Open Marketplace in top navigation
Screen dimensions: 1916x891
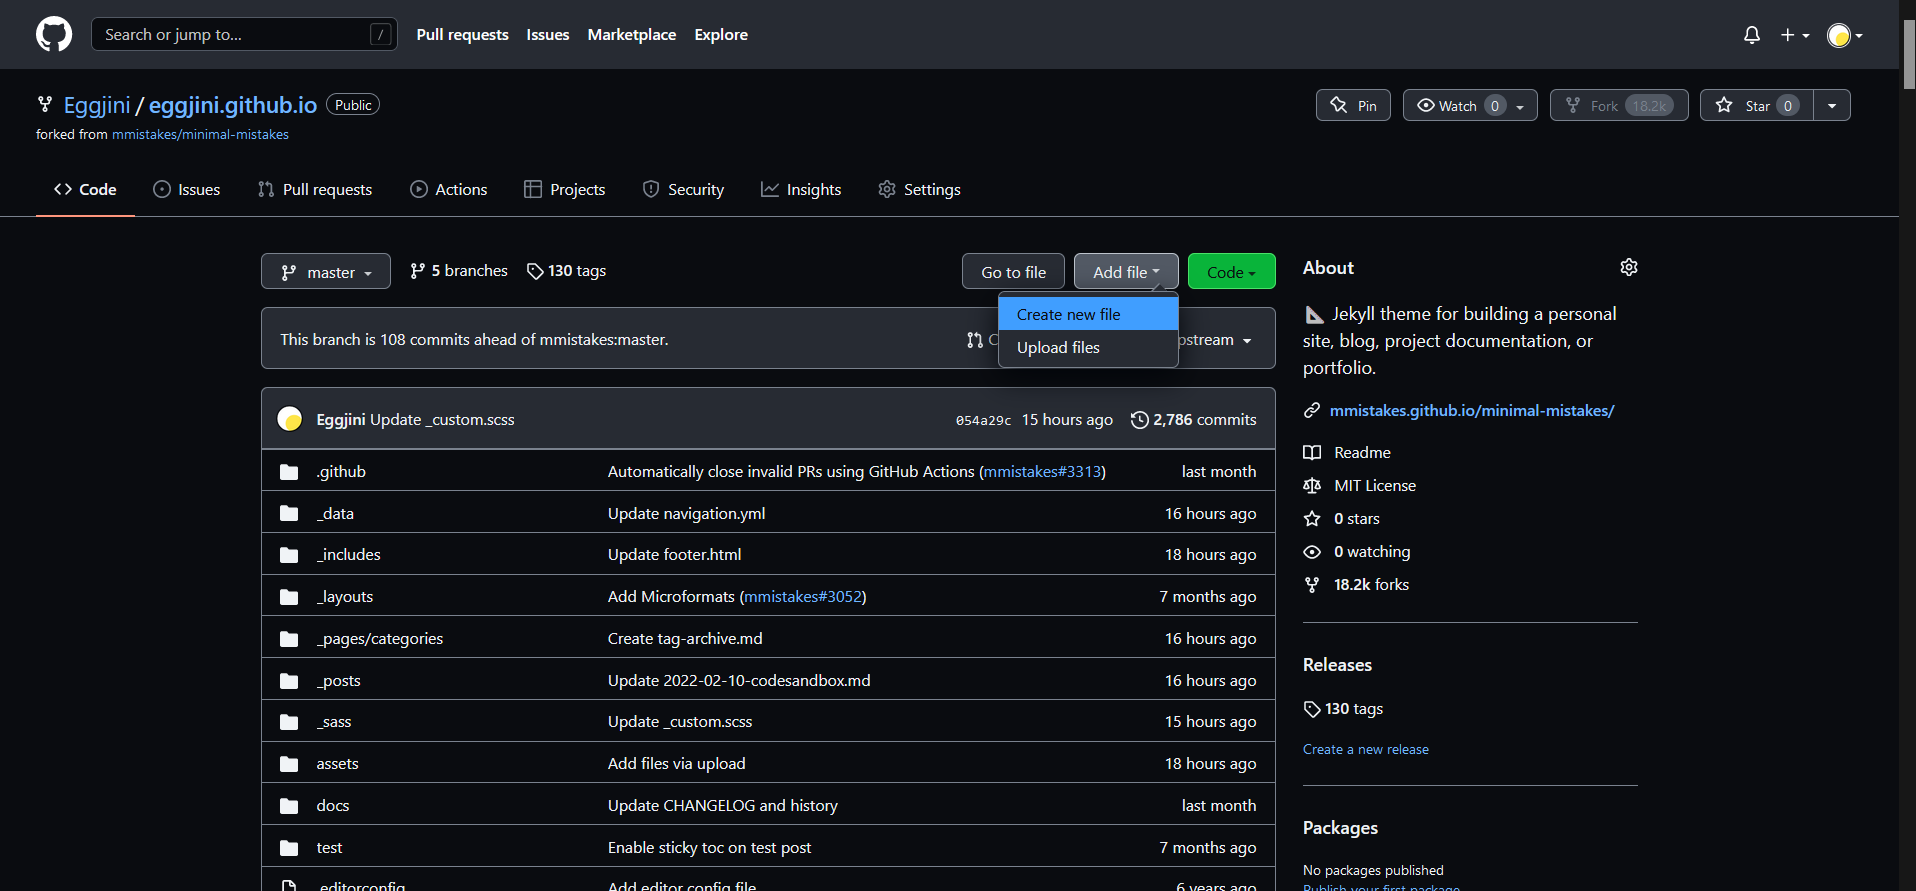point(631,34)
